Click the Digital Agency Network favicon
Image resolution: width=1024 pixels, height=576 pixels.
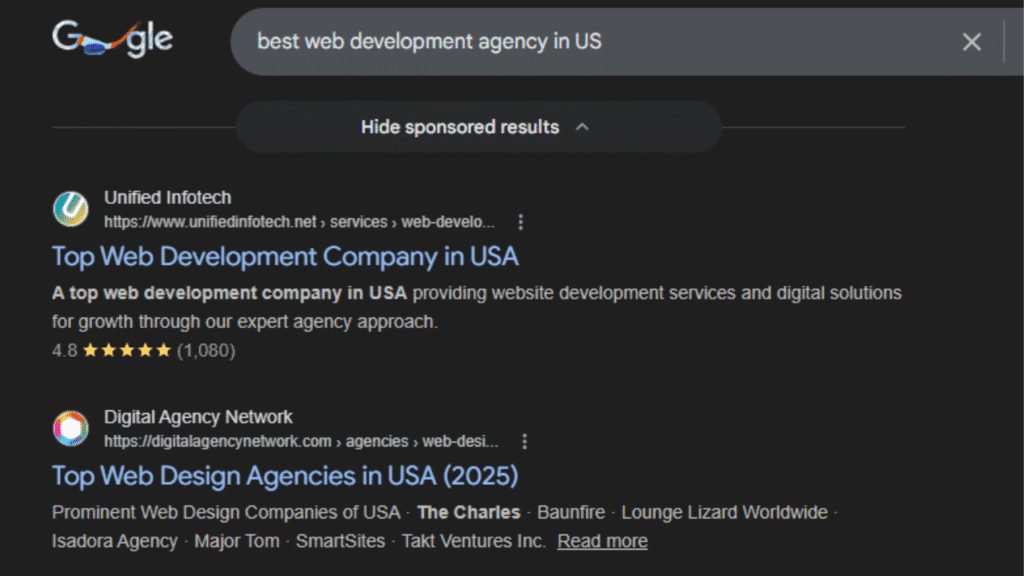pos(70,429)
